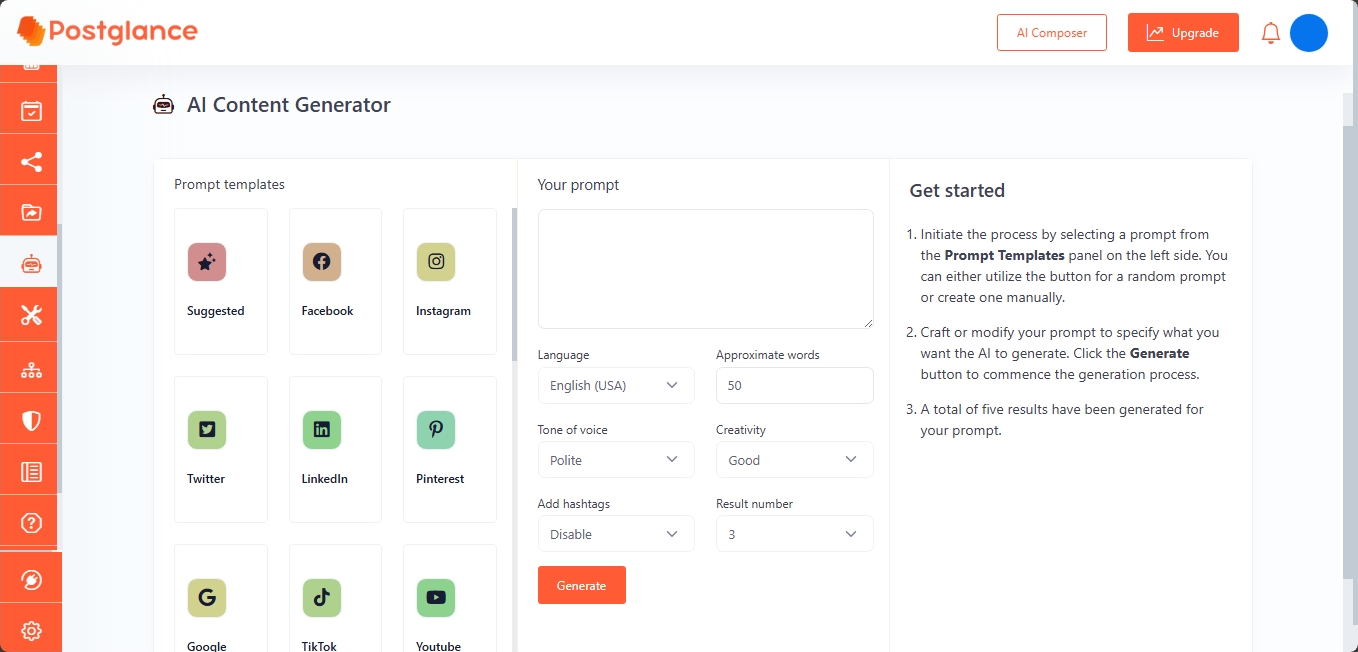The image size is (1358, 652).
Task: Click the help question mark sidebar icon
Action: coord(31,523)
